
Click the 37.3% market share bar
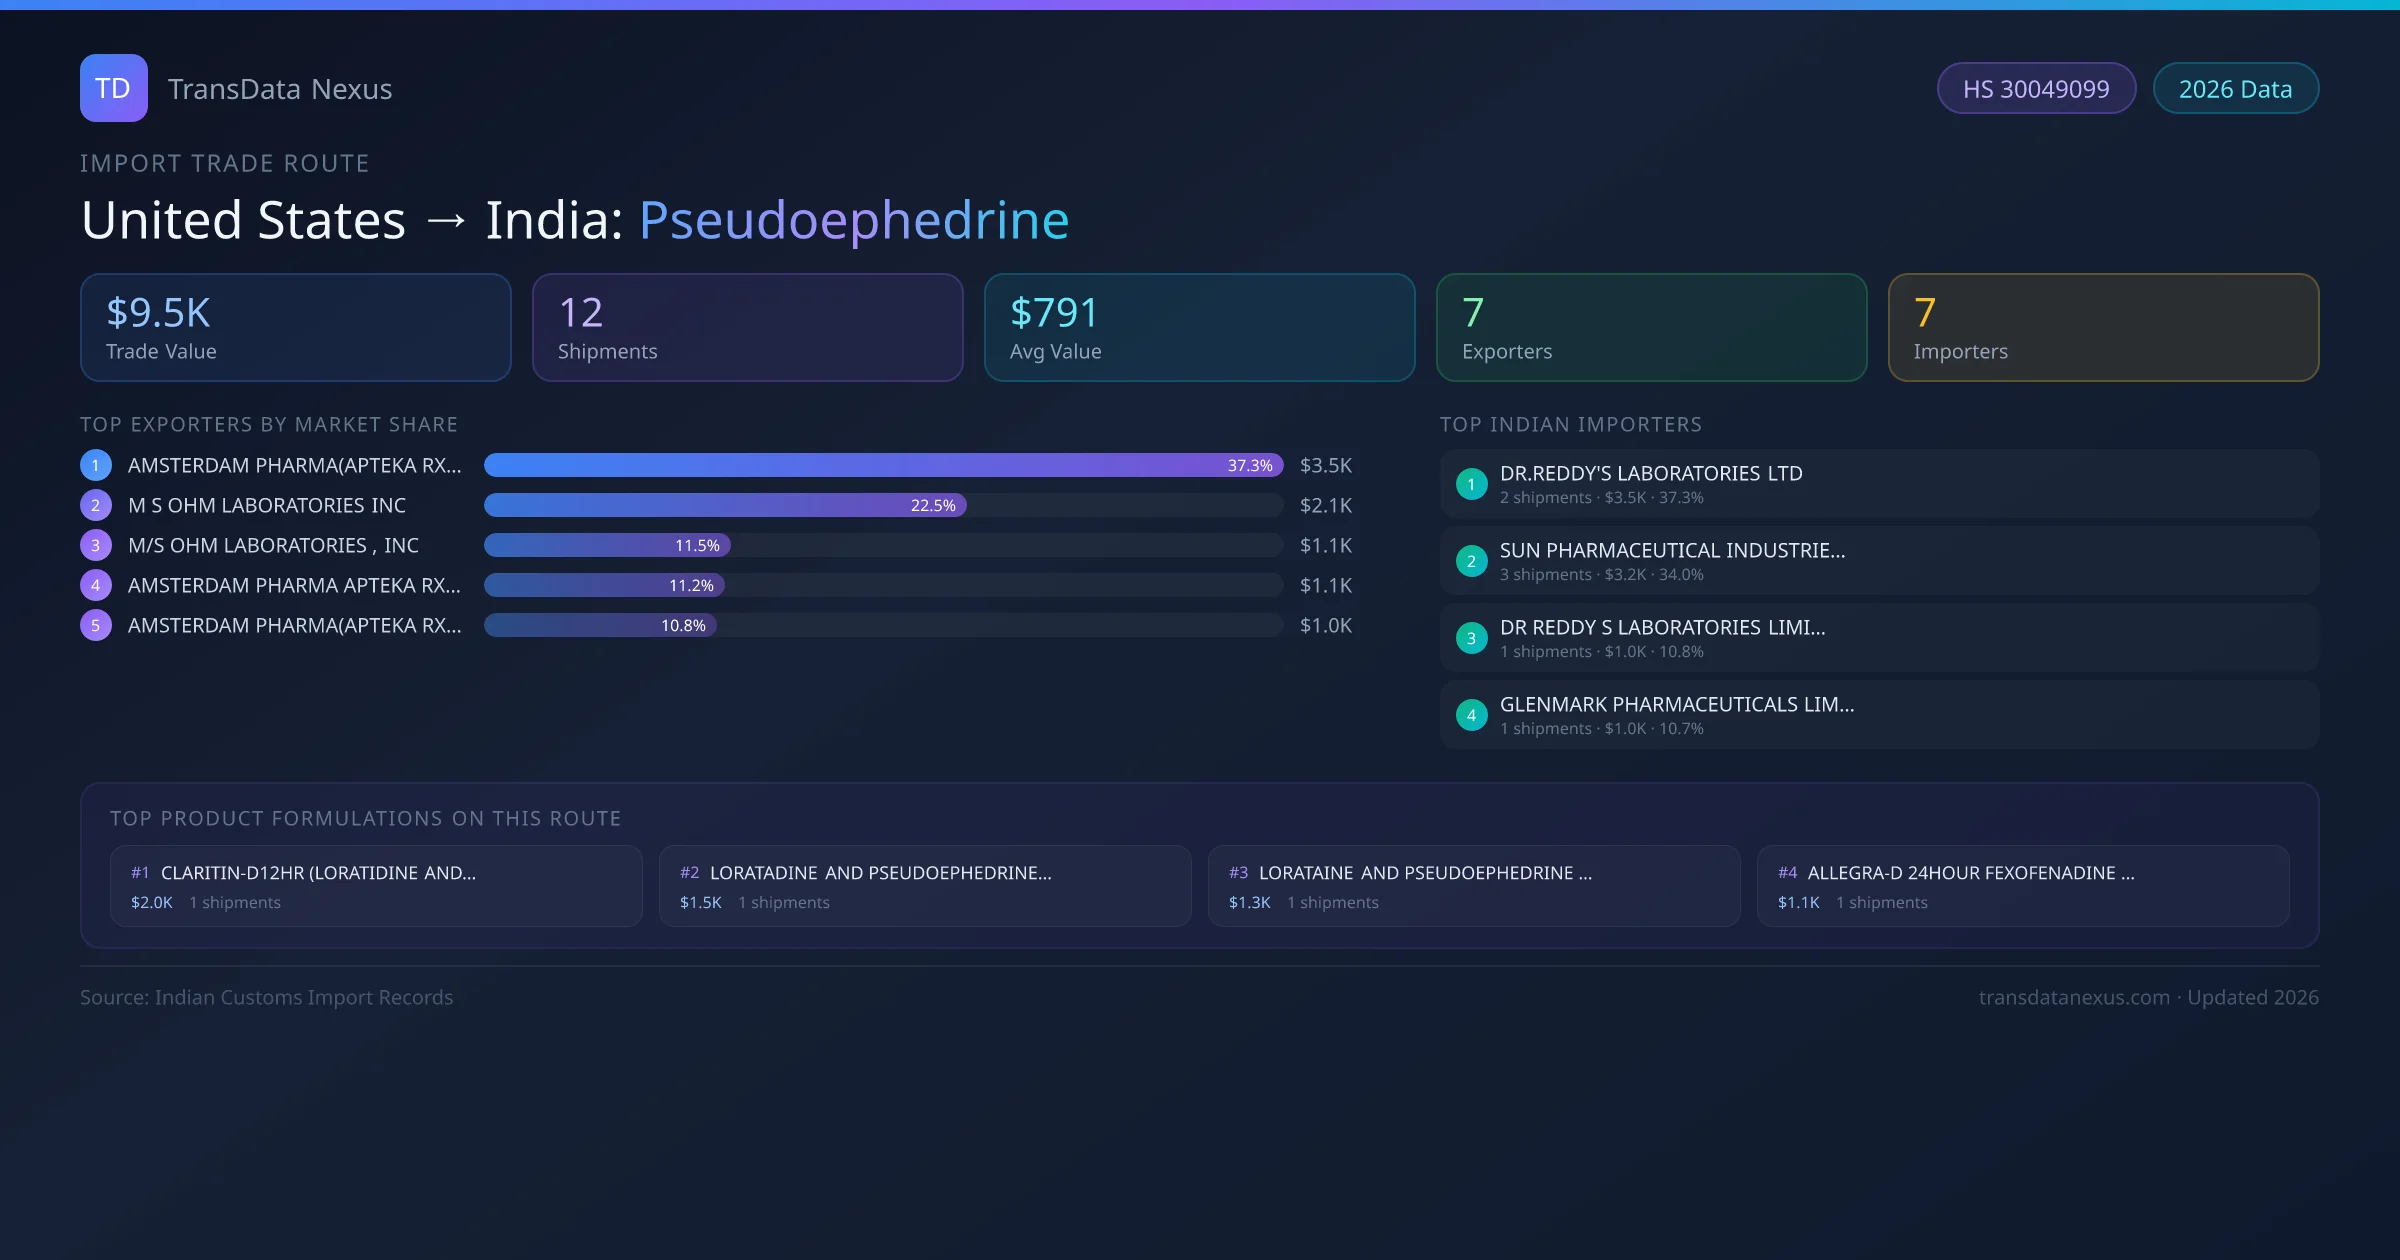(882, 465)
